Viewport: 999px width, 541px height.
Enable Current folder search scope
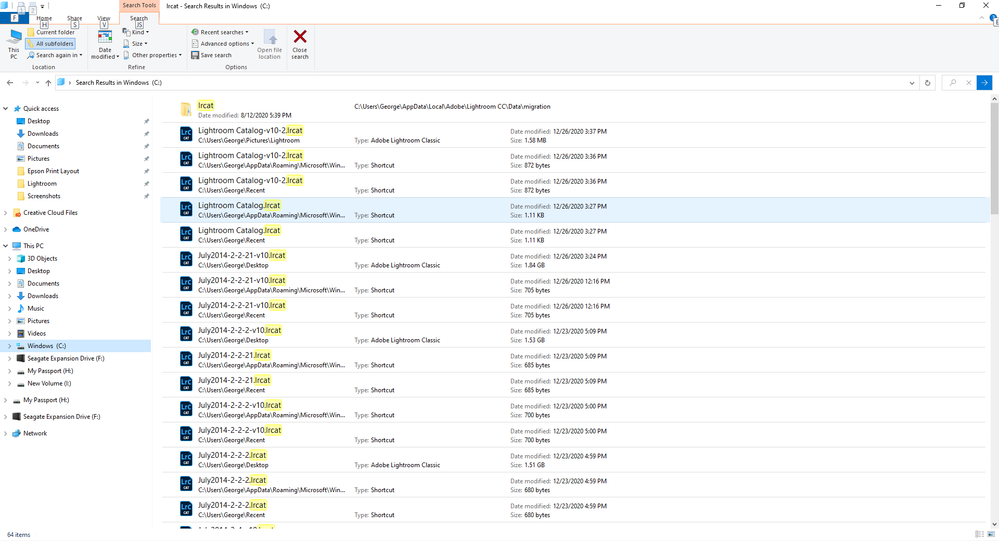coord(51,32)
